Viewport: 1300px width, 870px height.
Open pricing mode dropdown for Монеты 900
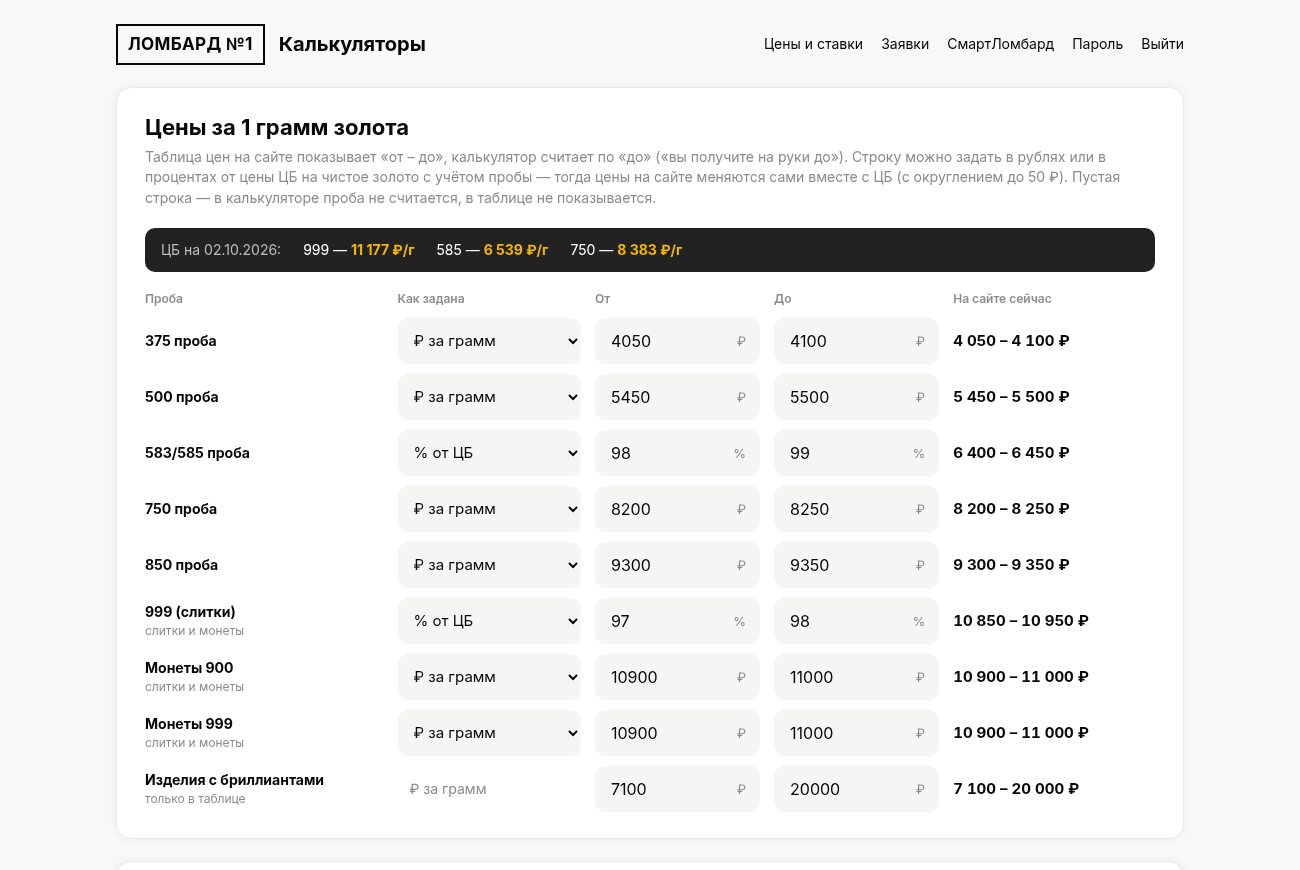[x=489, y=677]
